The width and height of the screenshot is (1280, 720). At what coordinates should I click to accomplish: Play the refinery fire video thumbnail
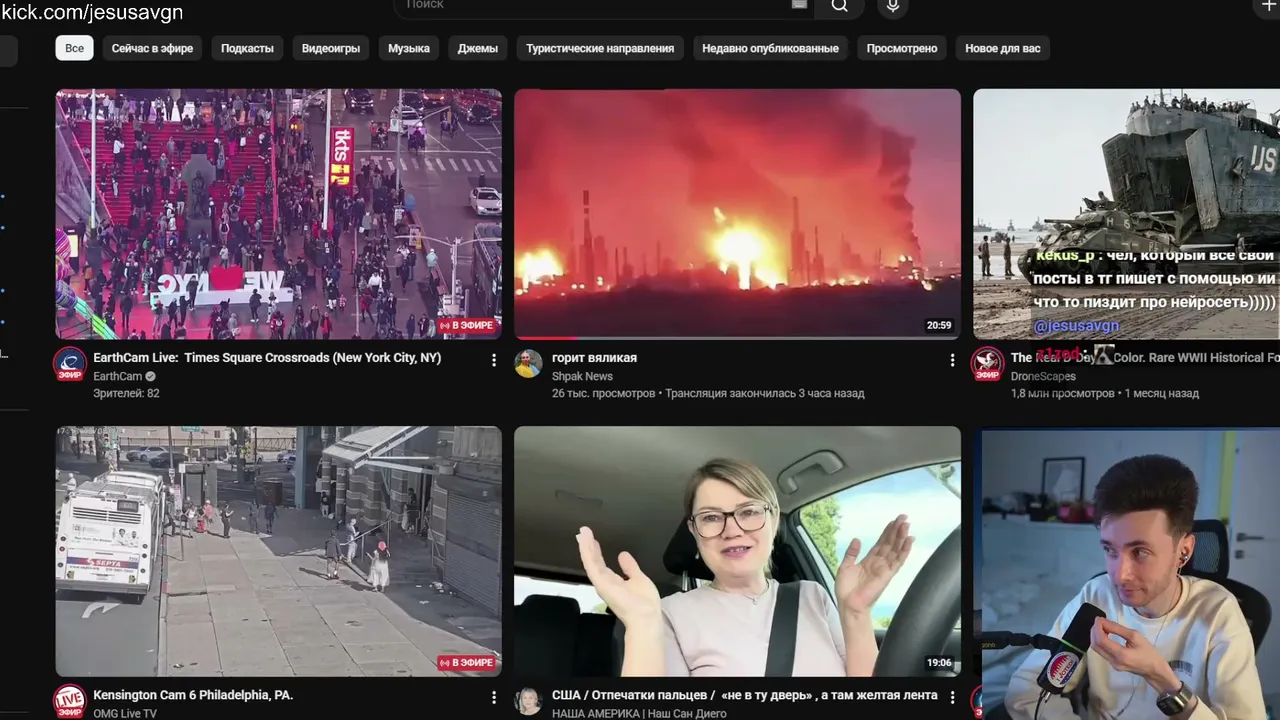click(737, 214)
